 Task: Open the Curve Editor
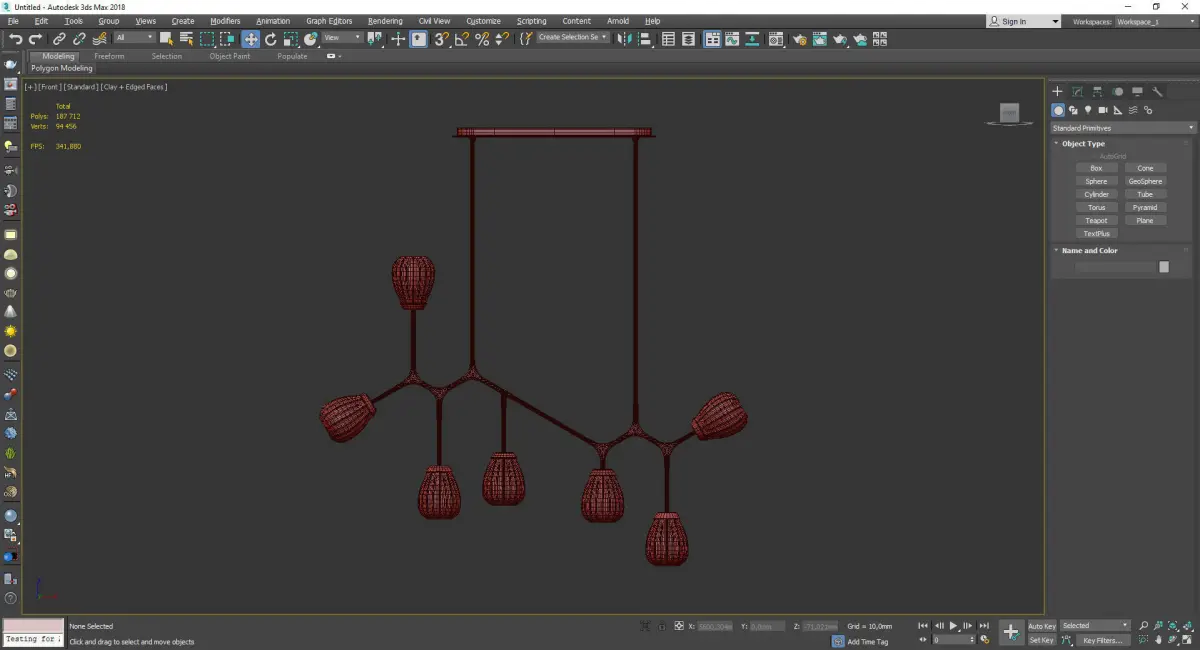point(732,39)
